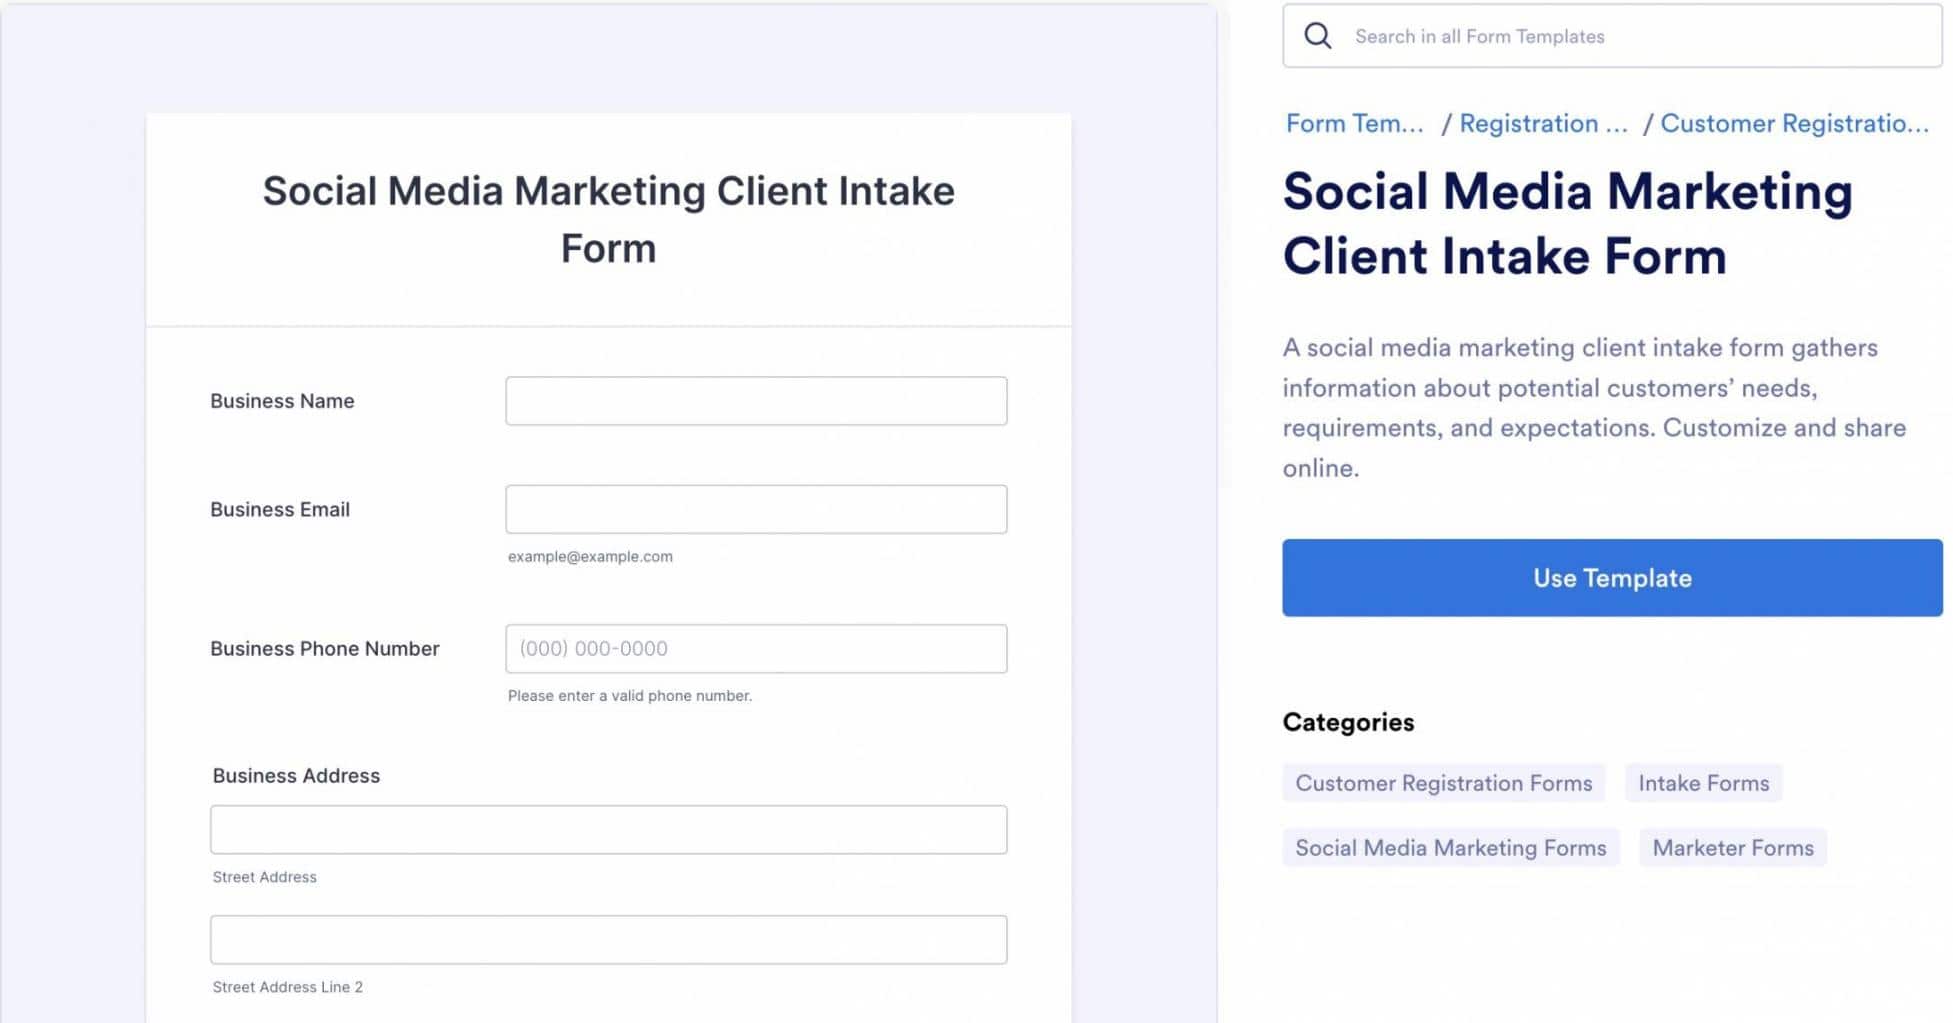This screenshot has height=1023, width=1953.
Task: Click the Use Template button
Action: coord(1610,578)
